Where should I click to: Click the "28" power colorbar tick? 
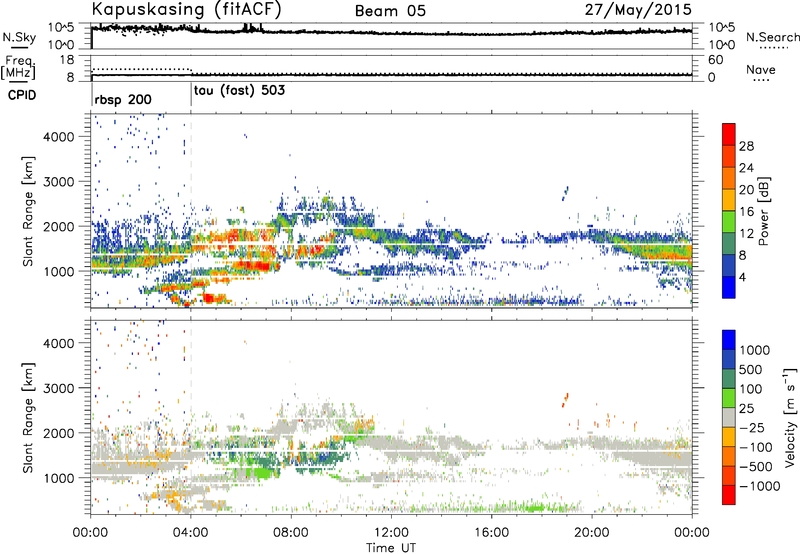(746, 146)
